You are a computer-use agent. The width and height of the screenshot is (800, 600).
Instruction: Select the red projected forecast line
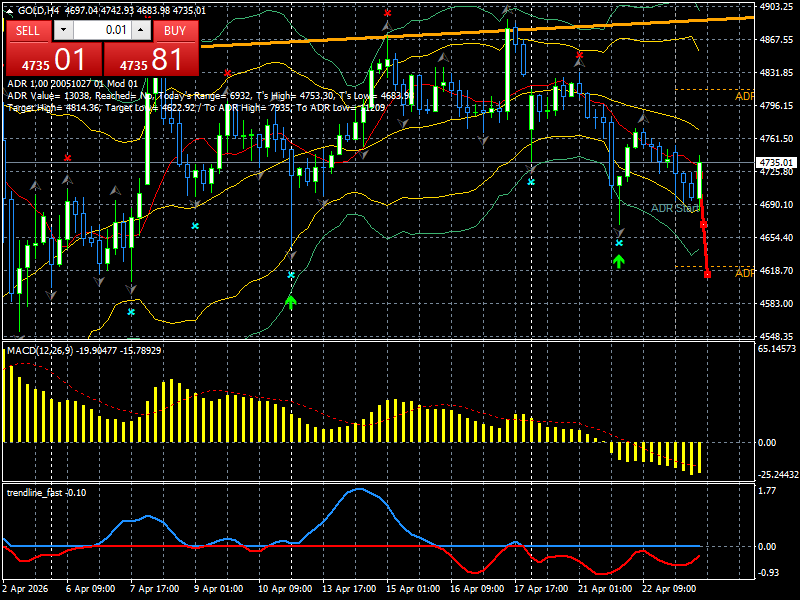(x=704, y=237)
